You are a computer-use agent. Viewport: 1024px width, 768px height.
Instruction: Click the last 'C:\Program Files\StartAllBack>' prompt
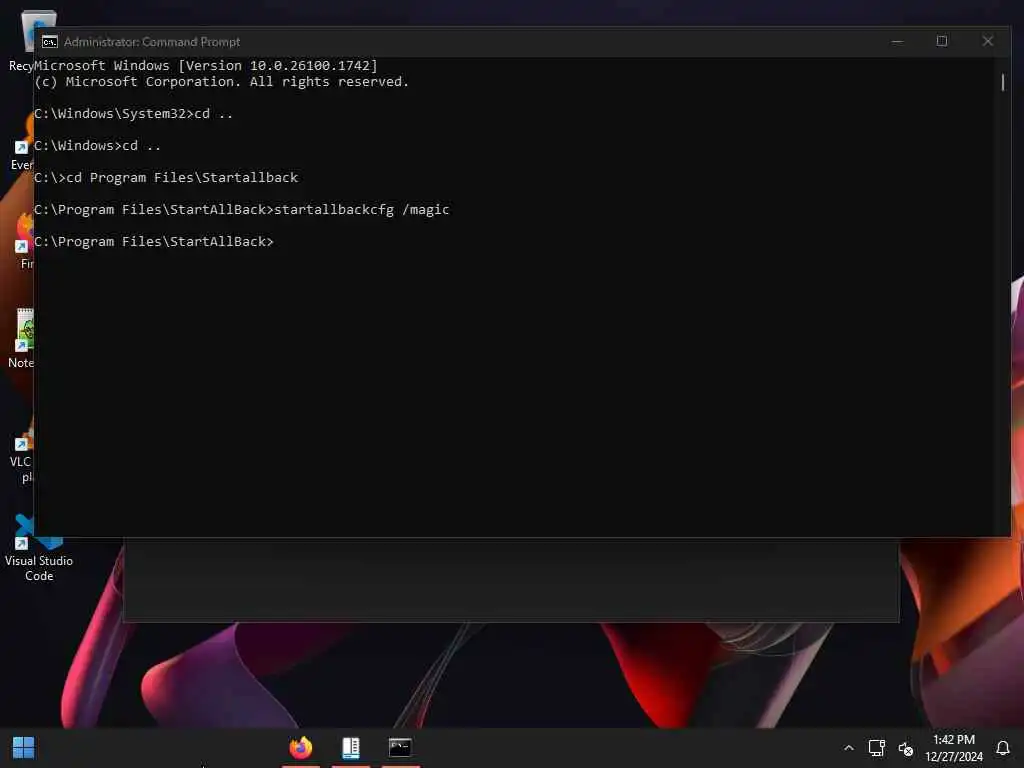154,242
